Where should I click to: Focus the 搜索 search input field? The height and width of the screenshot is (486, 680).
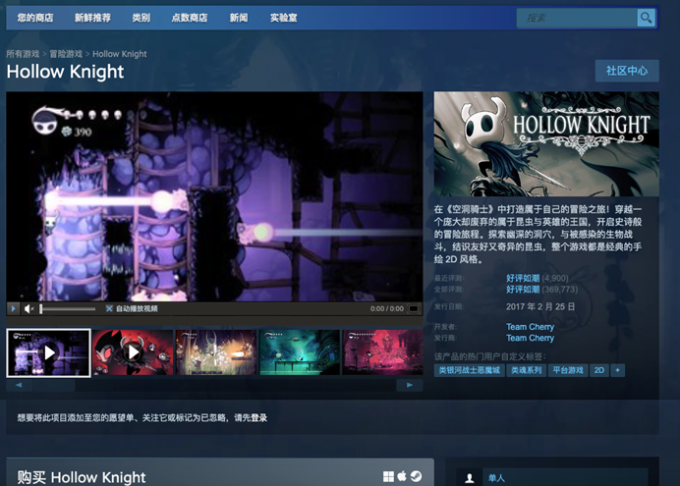577,18
